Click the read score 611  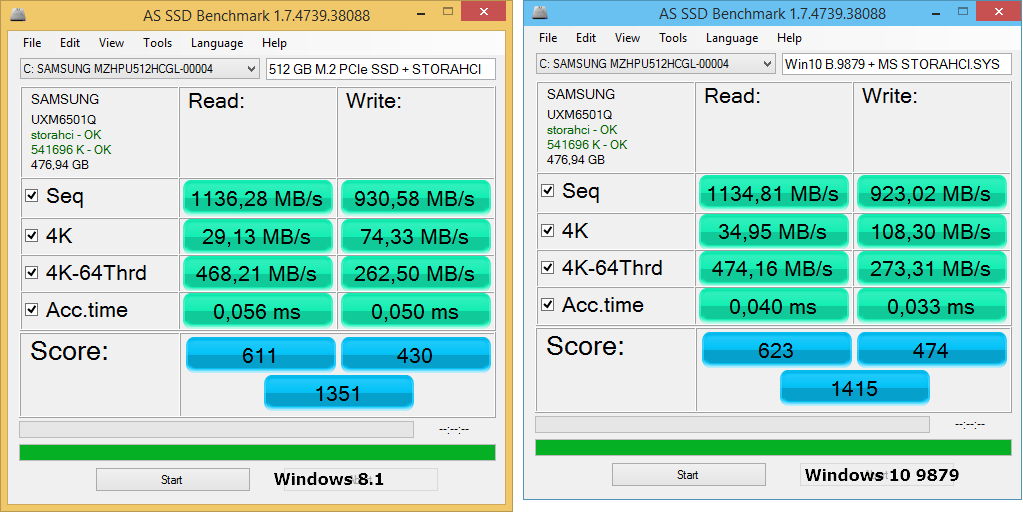[260, 354]
